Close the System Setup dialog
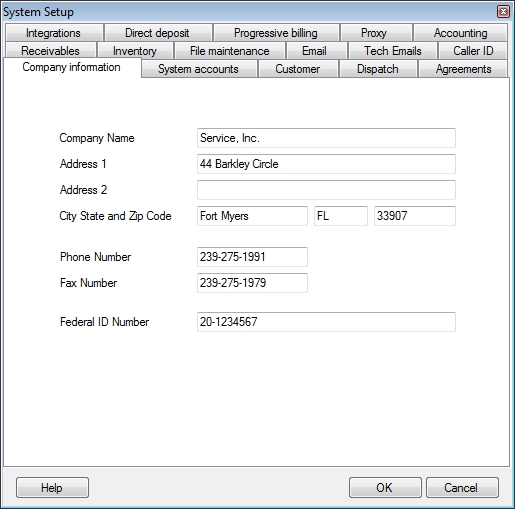This screenshot has height=509, width=515. tap(503, 12)
